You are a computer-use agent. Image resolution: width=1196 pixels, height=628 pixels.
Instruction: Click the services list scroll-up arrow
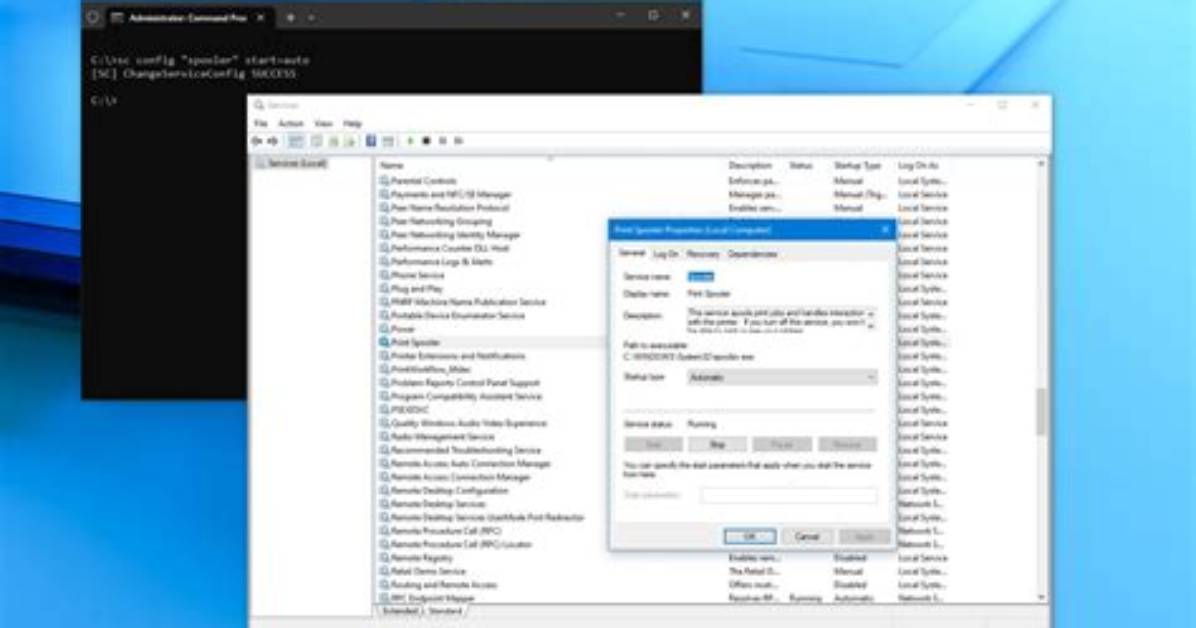pyautogui.click(x=1041, y=164)
